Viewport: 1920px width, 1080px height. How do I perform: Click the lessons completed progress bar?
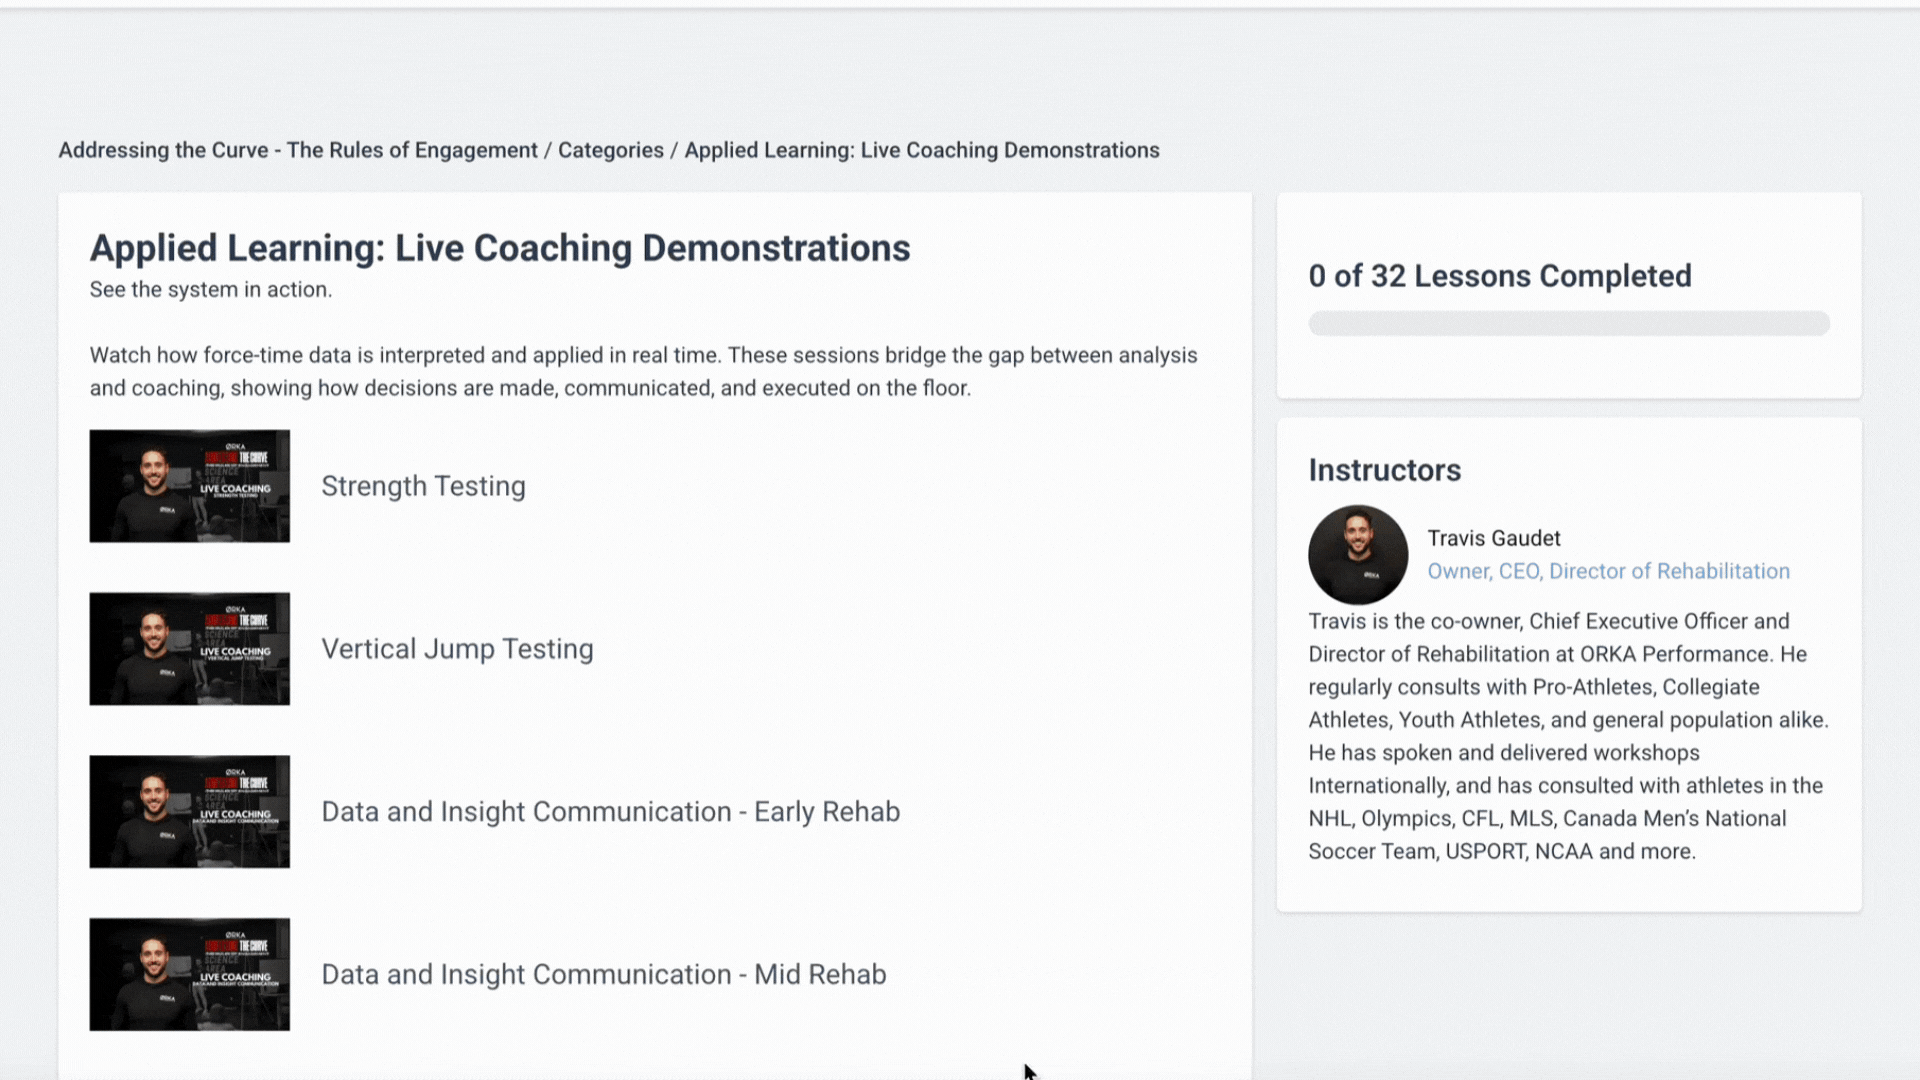tap(1569, 323)
